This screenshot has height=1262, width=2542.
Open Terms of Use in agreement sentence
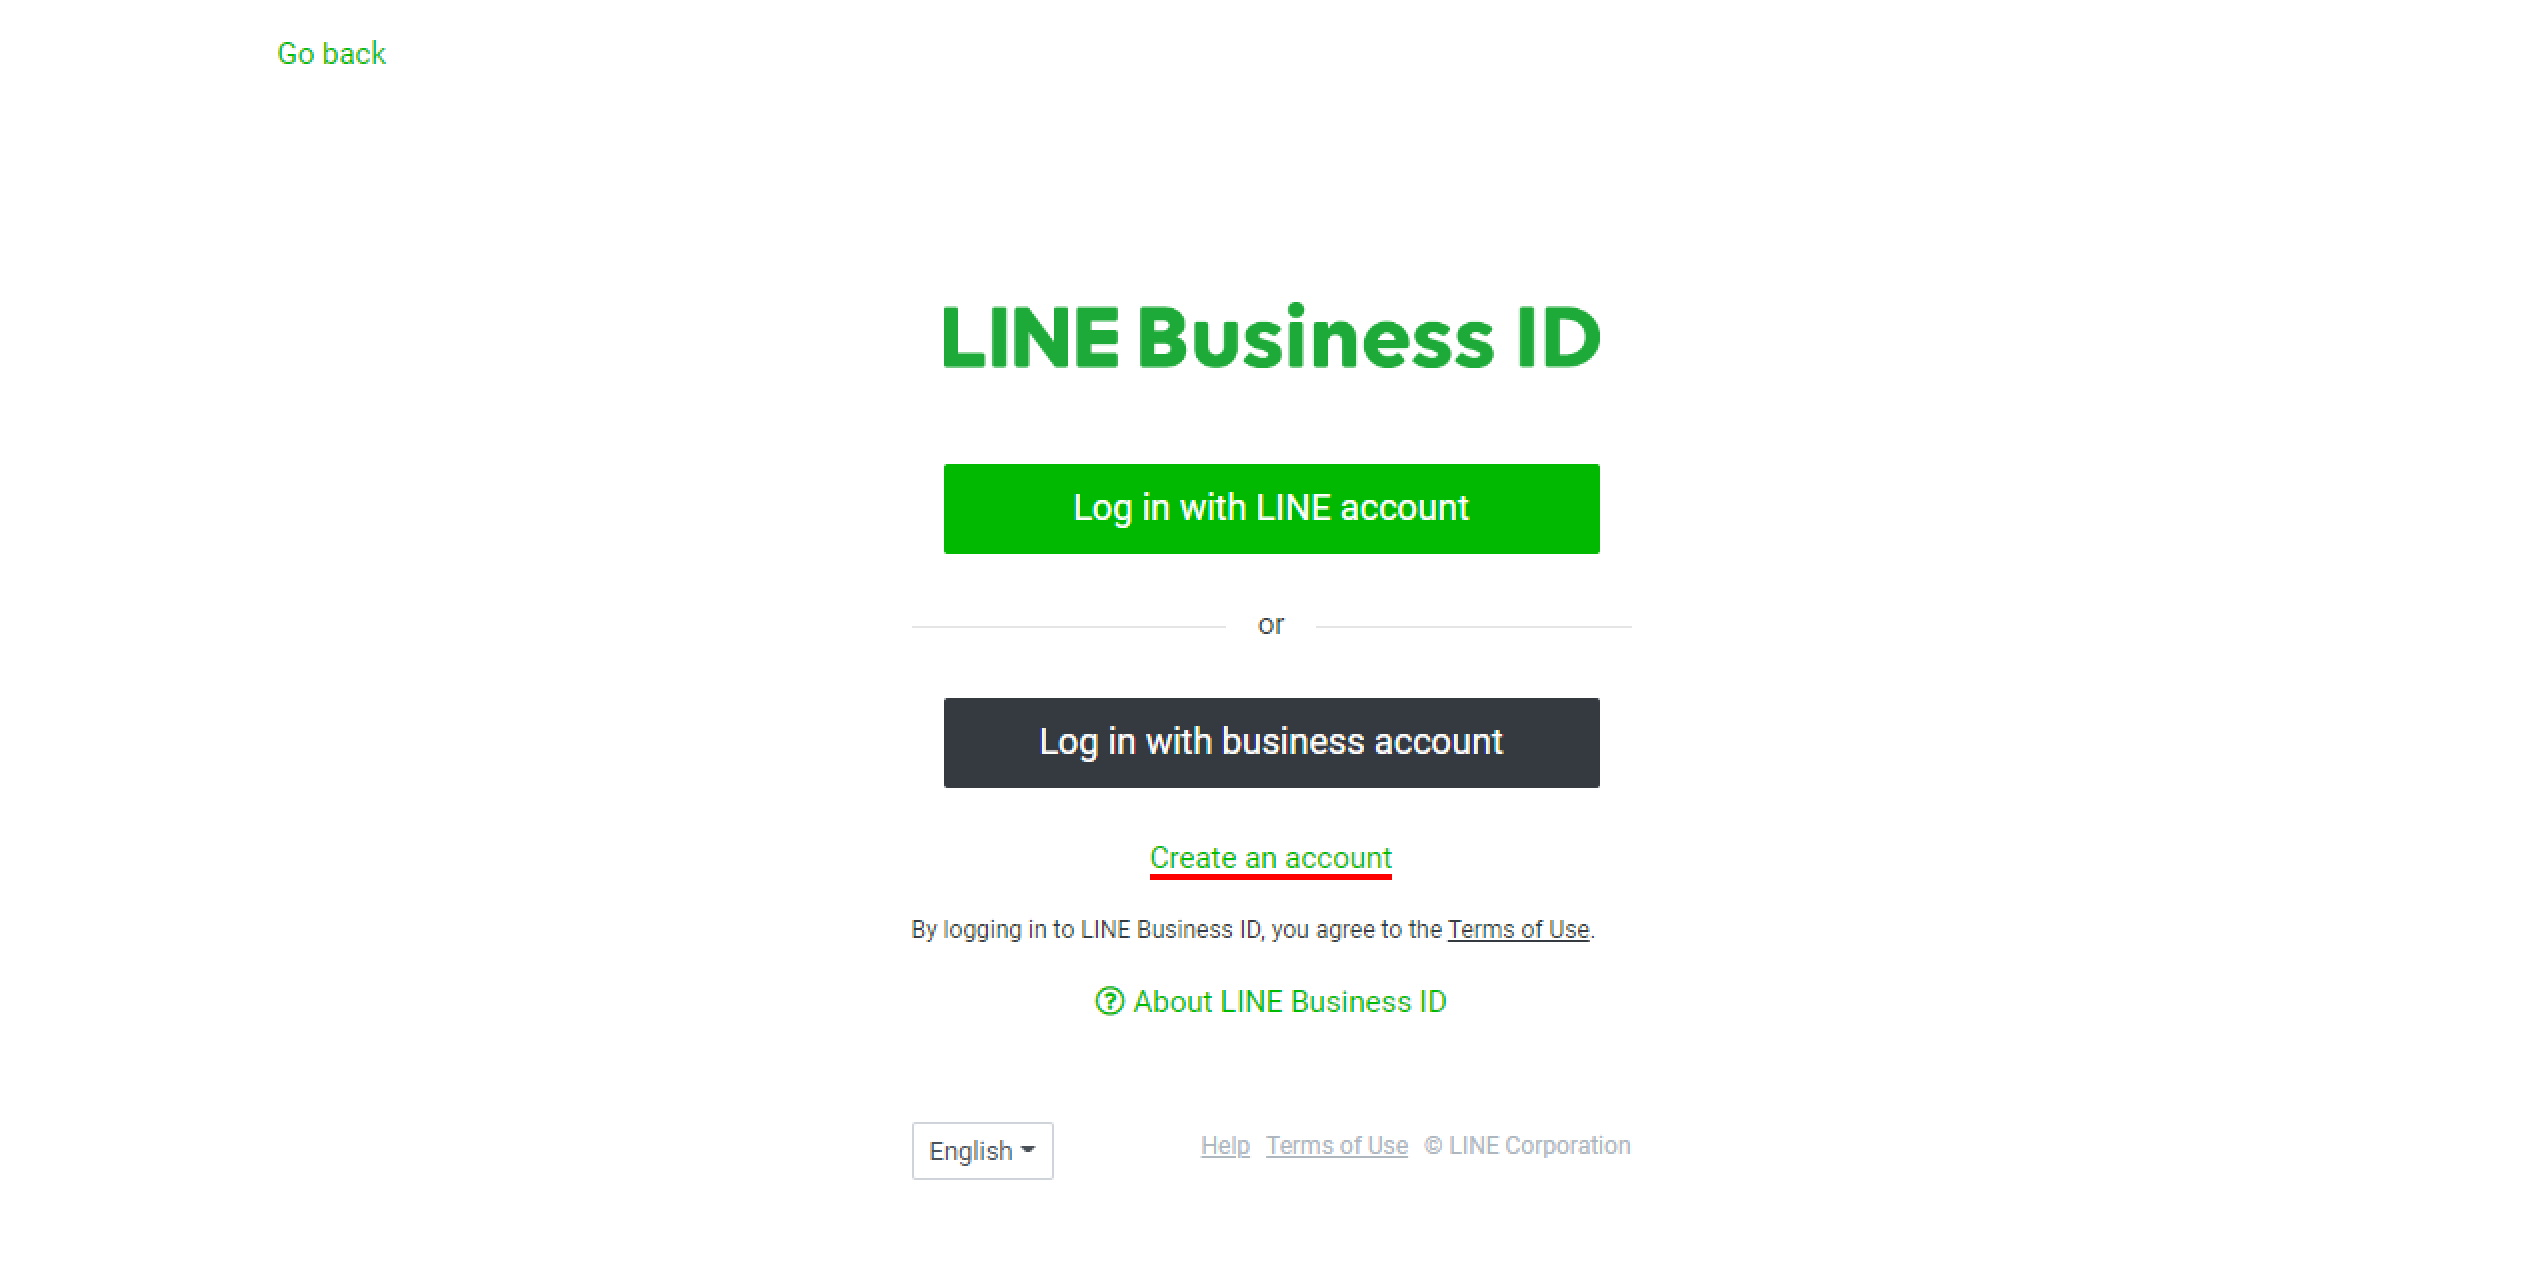pos(1518,929)
